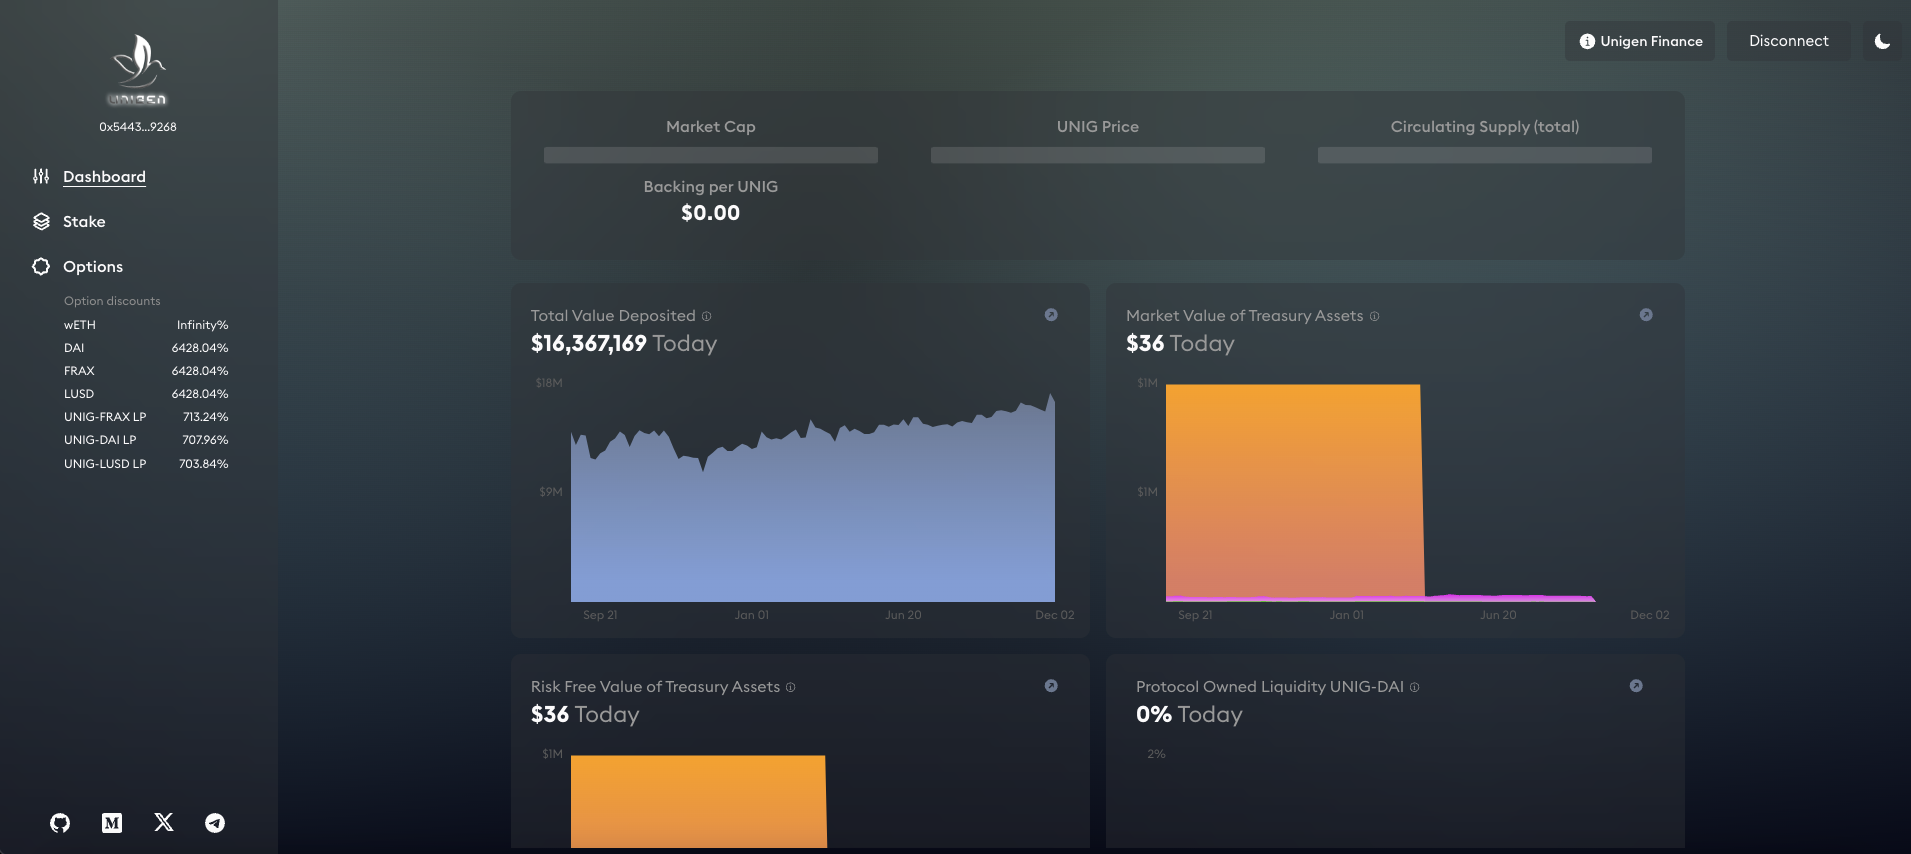Show info for Risk Free Value

(790, 687)
